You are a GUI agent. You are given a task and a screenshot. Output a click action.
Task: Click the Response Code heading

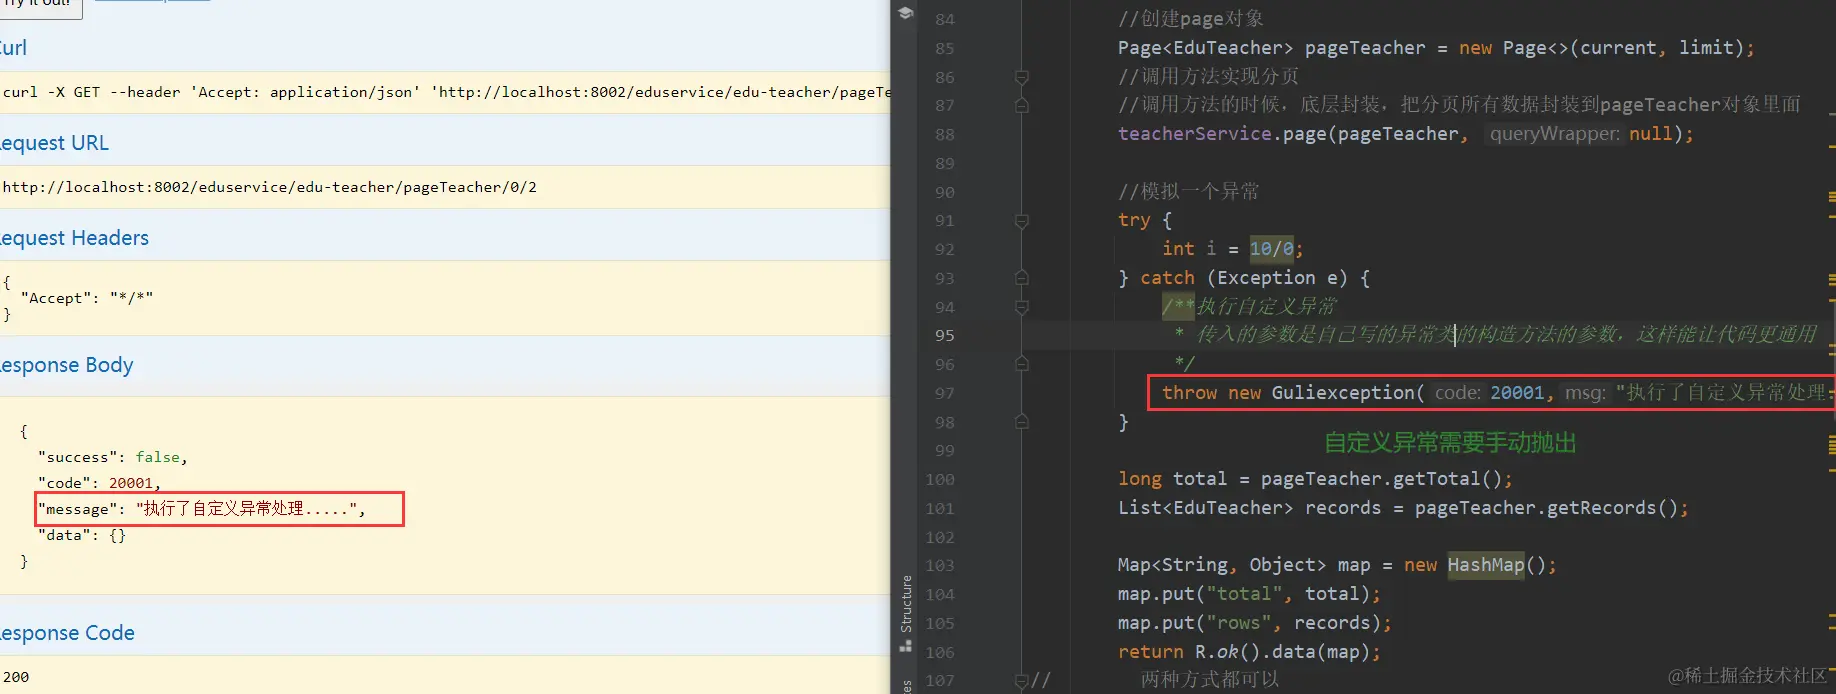pyautogui.click(x=67, y=633)
